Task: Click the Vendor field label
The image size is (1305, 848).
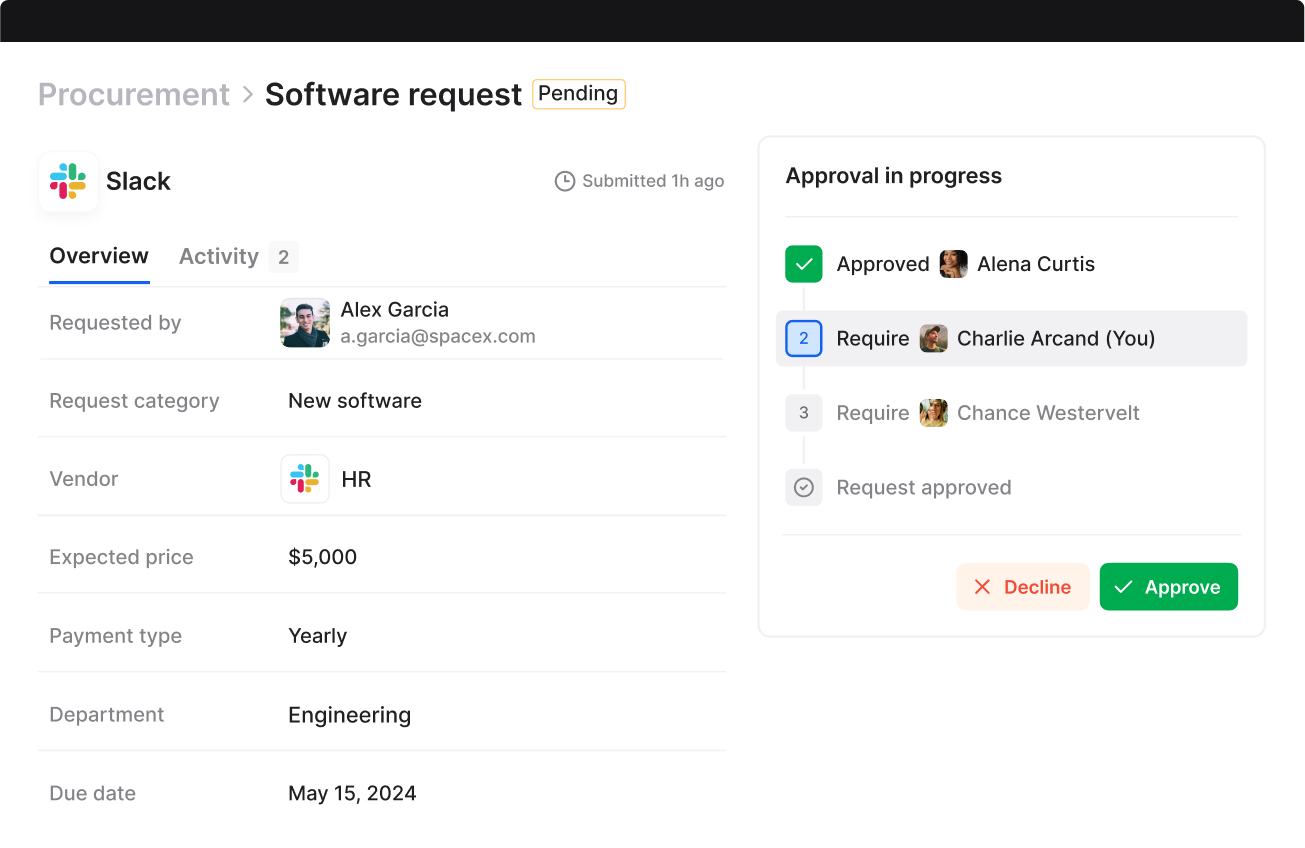Action: pos(84,479)
